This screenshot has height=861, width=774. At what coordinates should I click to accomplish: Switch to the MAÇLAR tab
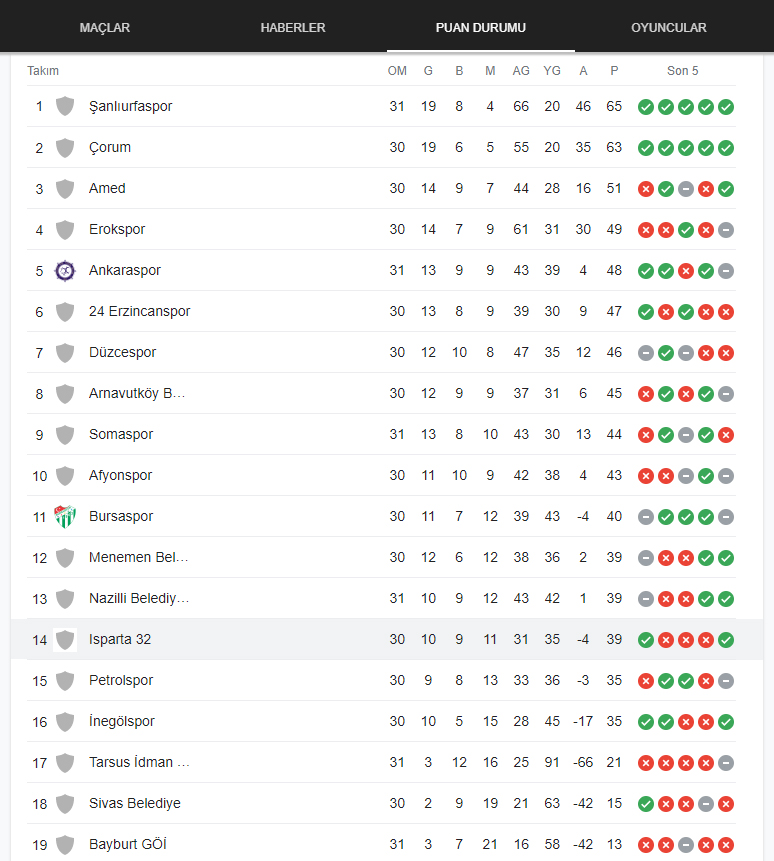point(105,27)
